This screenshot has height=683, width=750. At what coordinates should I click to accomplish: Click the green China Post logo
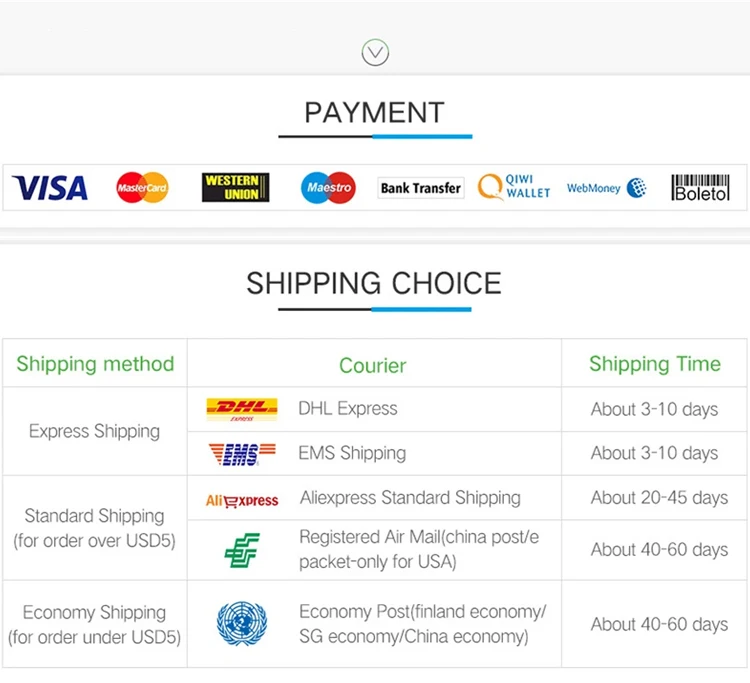pos(242,550)
